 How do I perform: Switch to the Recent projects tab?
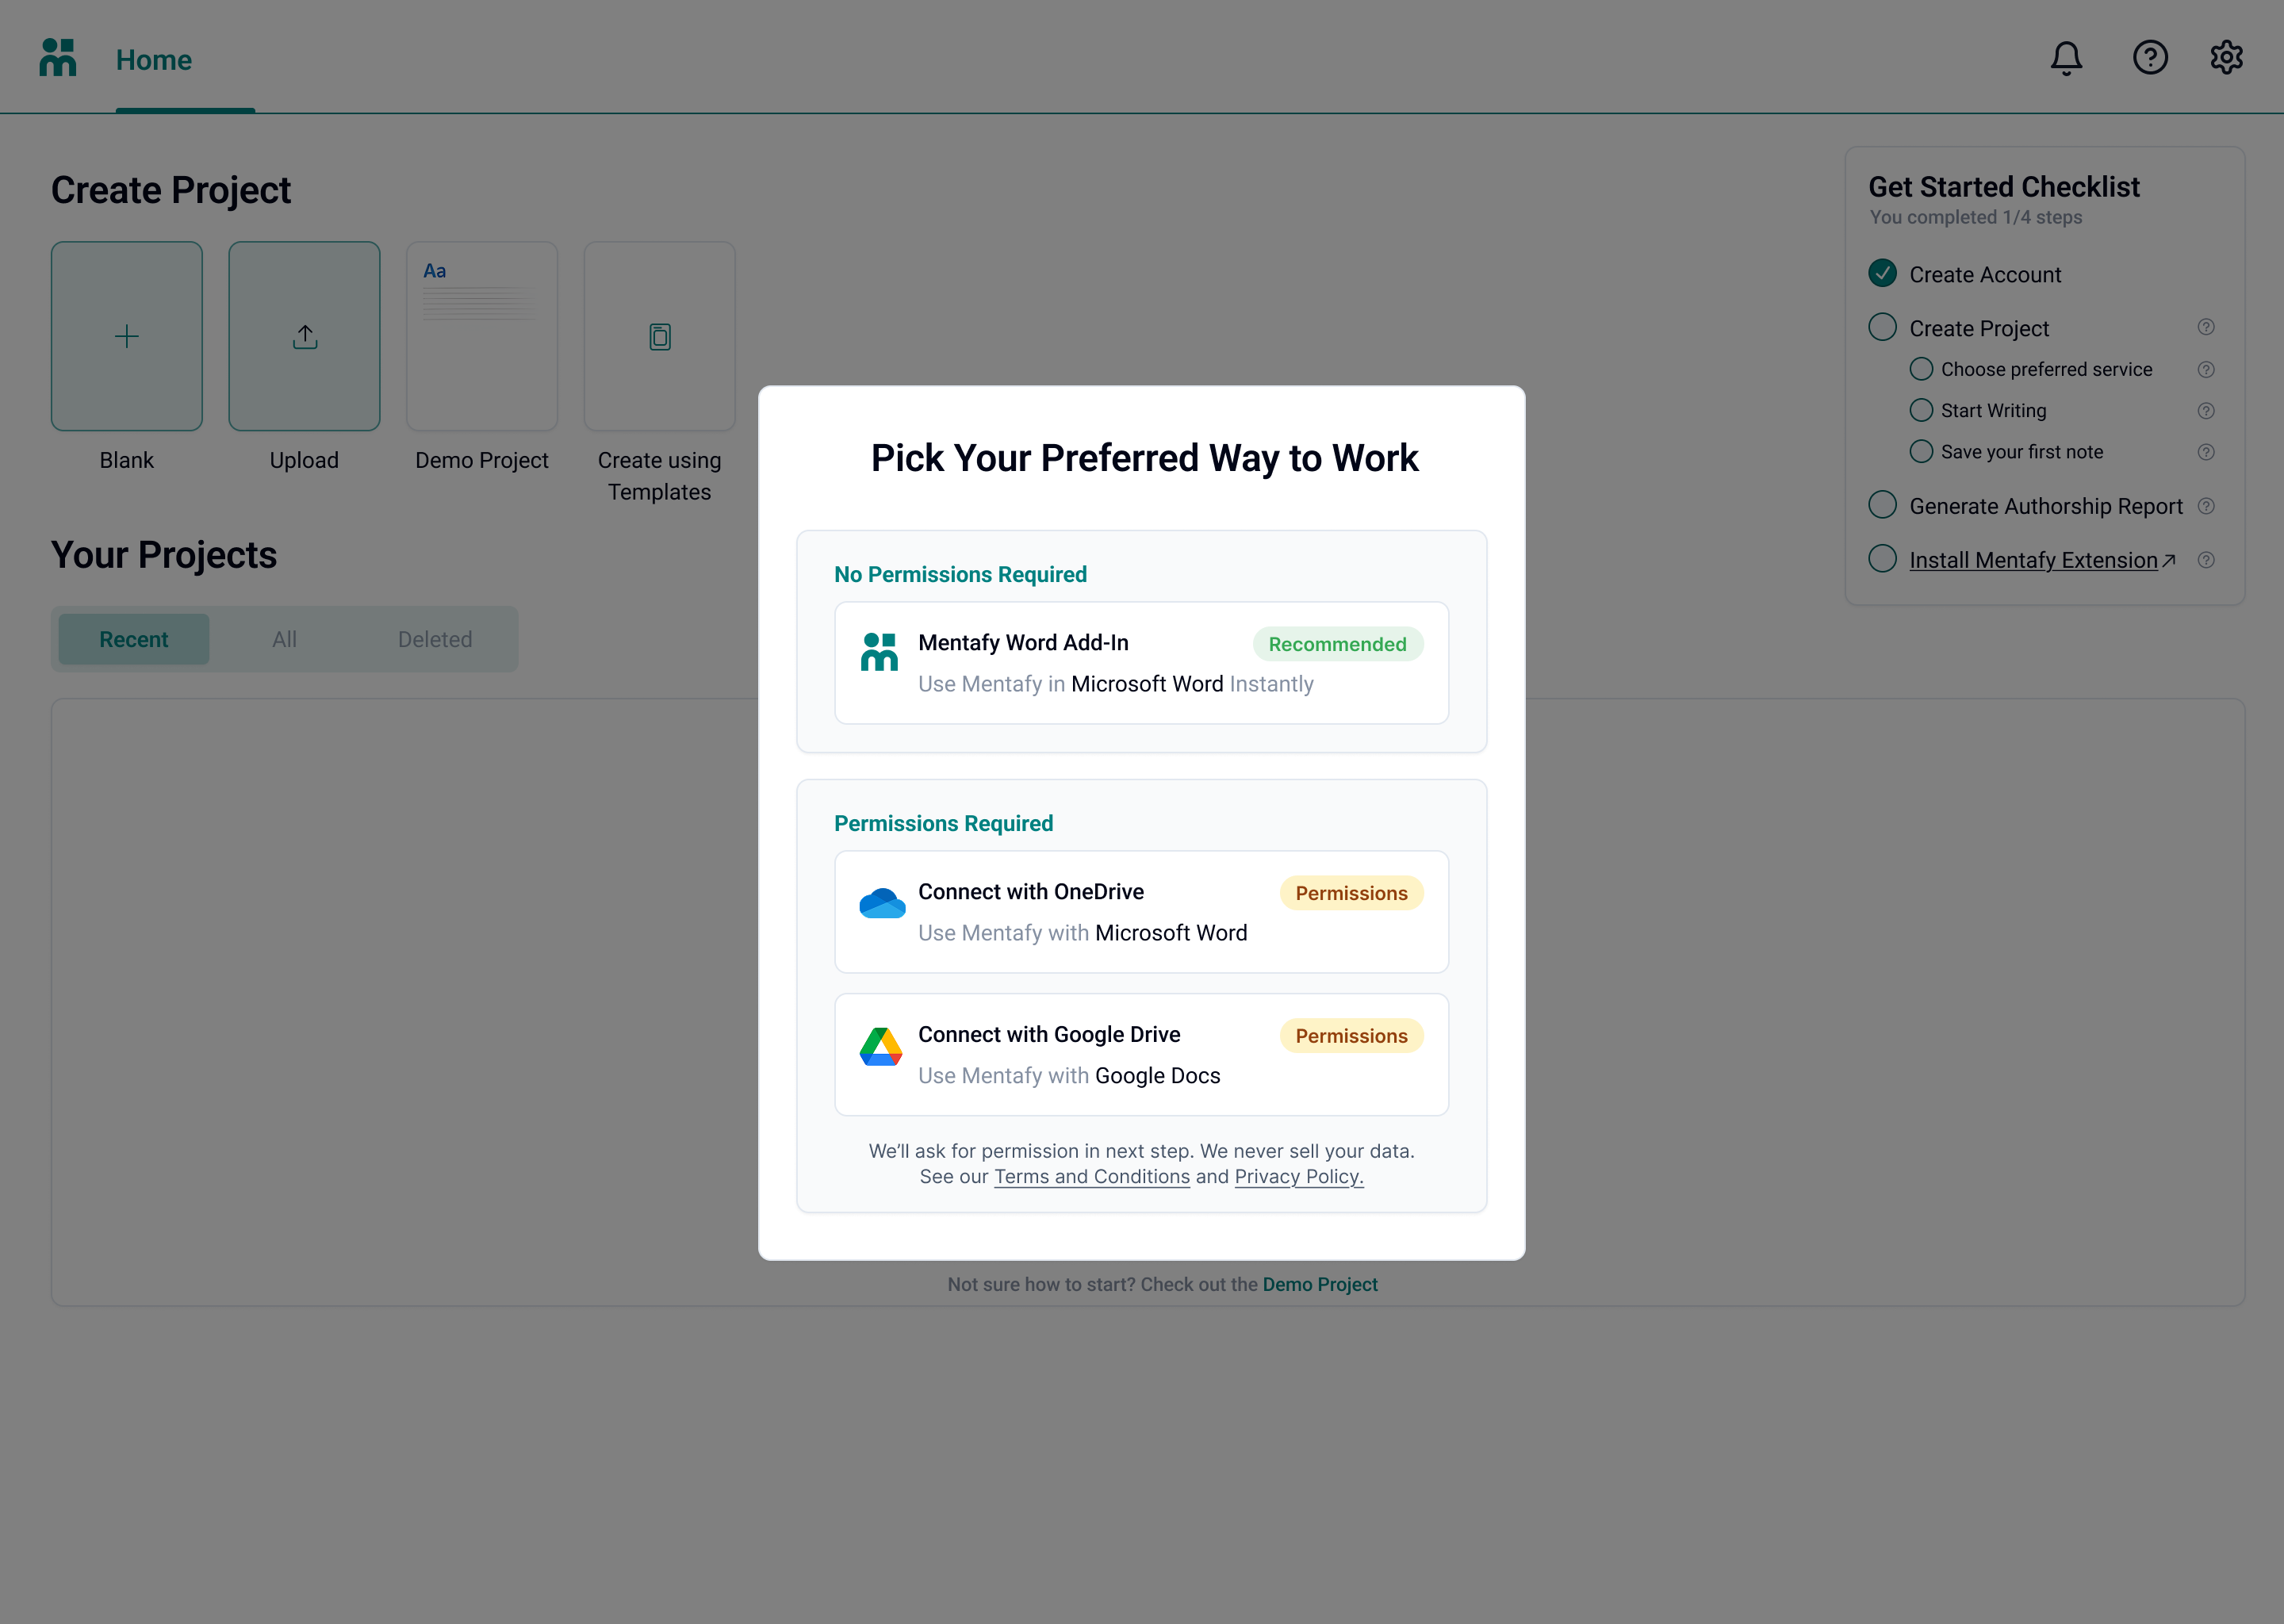click(x=134, y=639)
